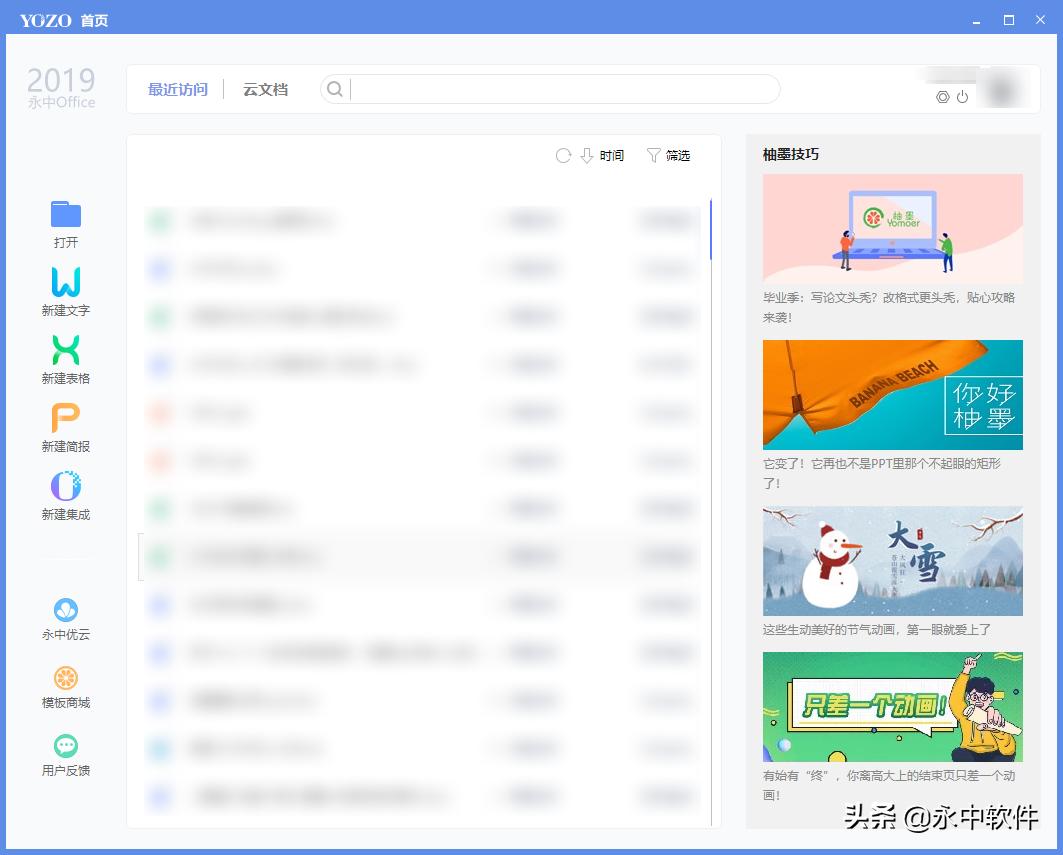Maximize the YOZO window
The height and width of the screenshot is (855, 1063).
click(x=1009, y=20)
